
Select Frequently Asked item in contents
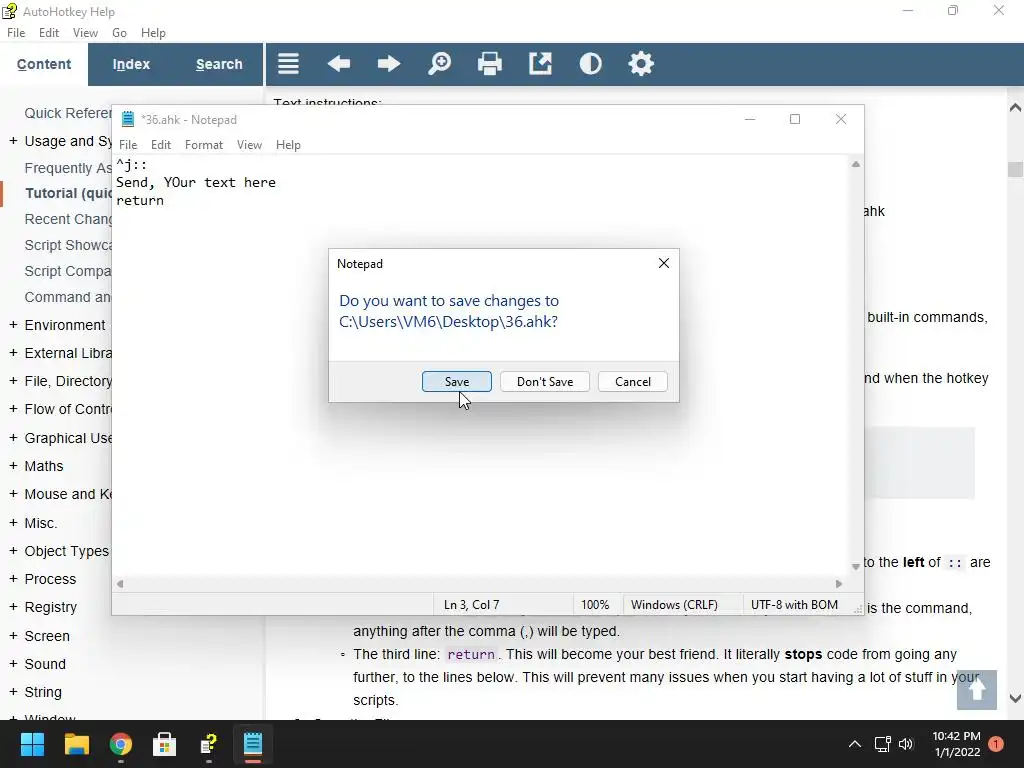pyautogui.click(x=68, y=168)
